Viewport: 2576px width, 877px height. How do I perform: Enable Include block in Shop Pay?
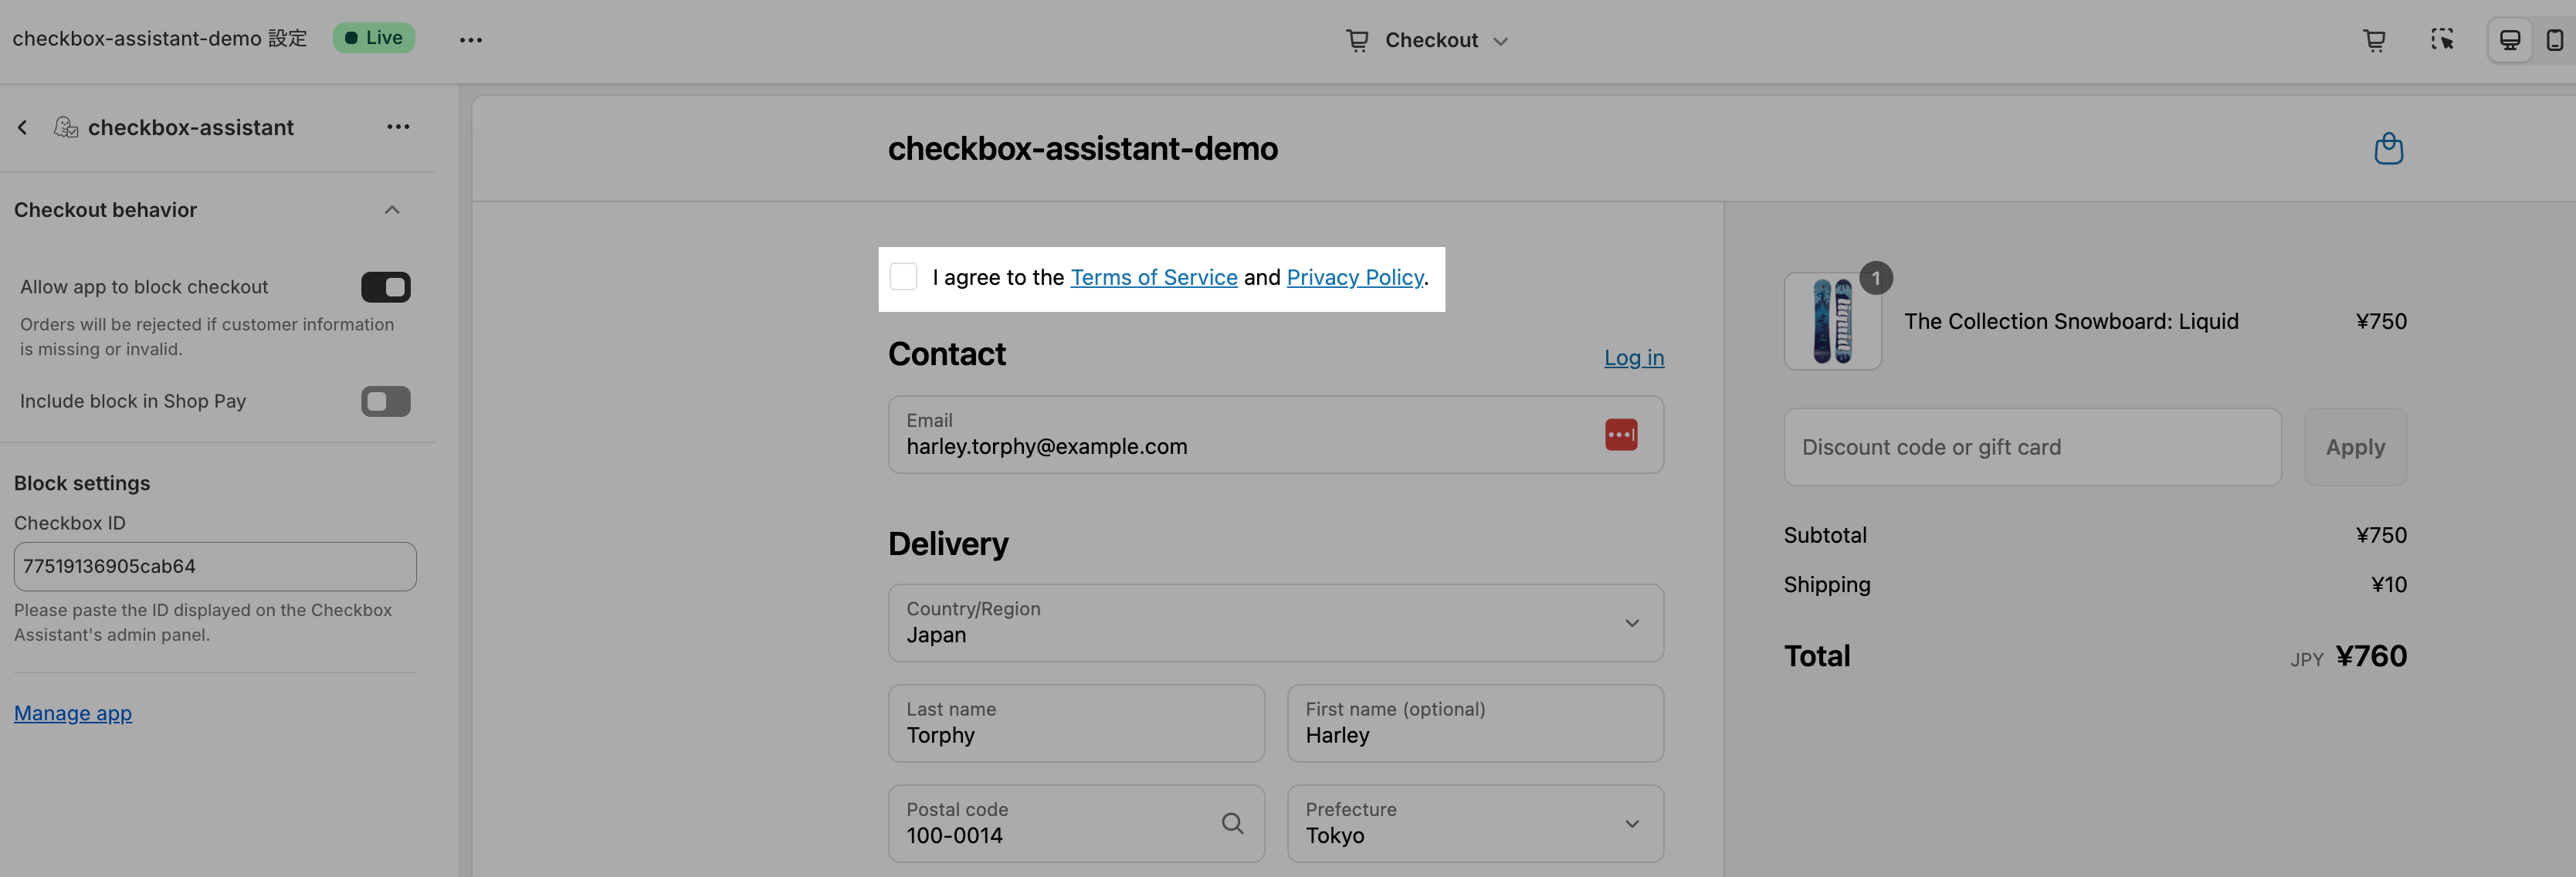[385, 401]
